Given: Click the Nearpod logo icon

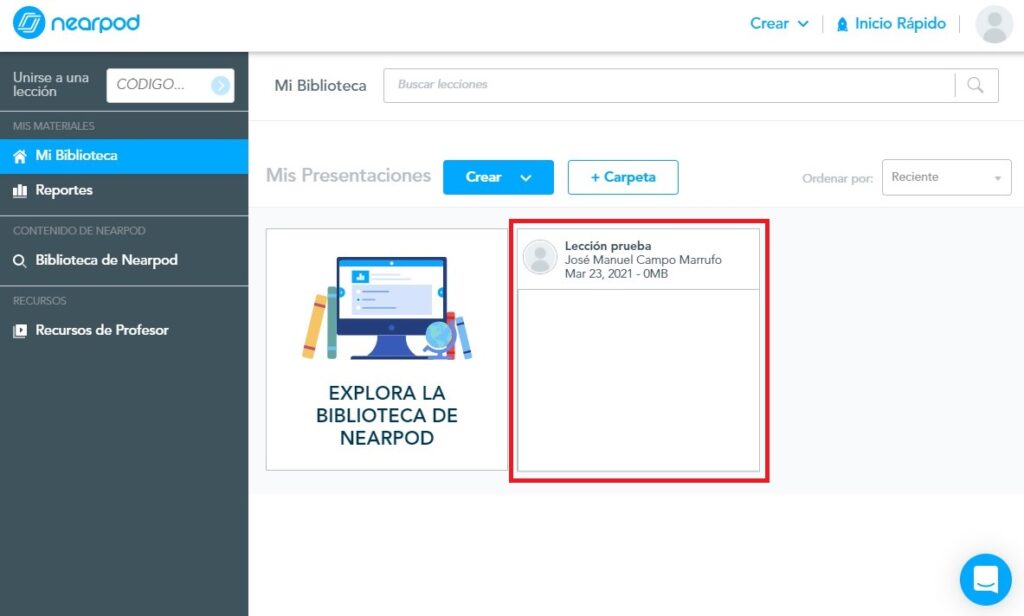Looking at the screenshot, I should click(30, 24).
